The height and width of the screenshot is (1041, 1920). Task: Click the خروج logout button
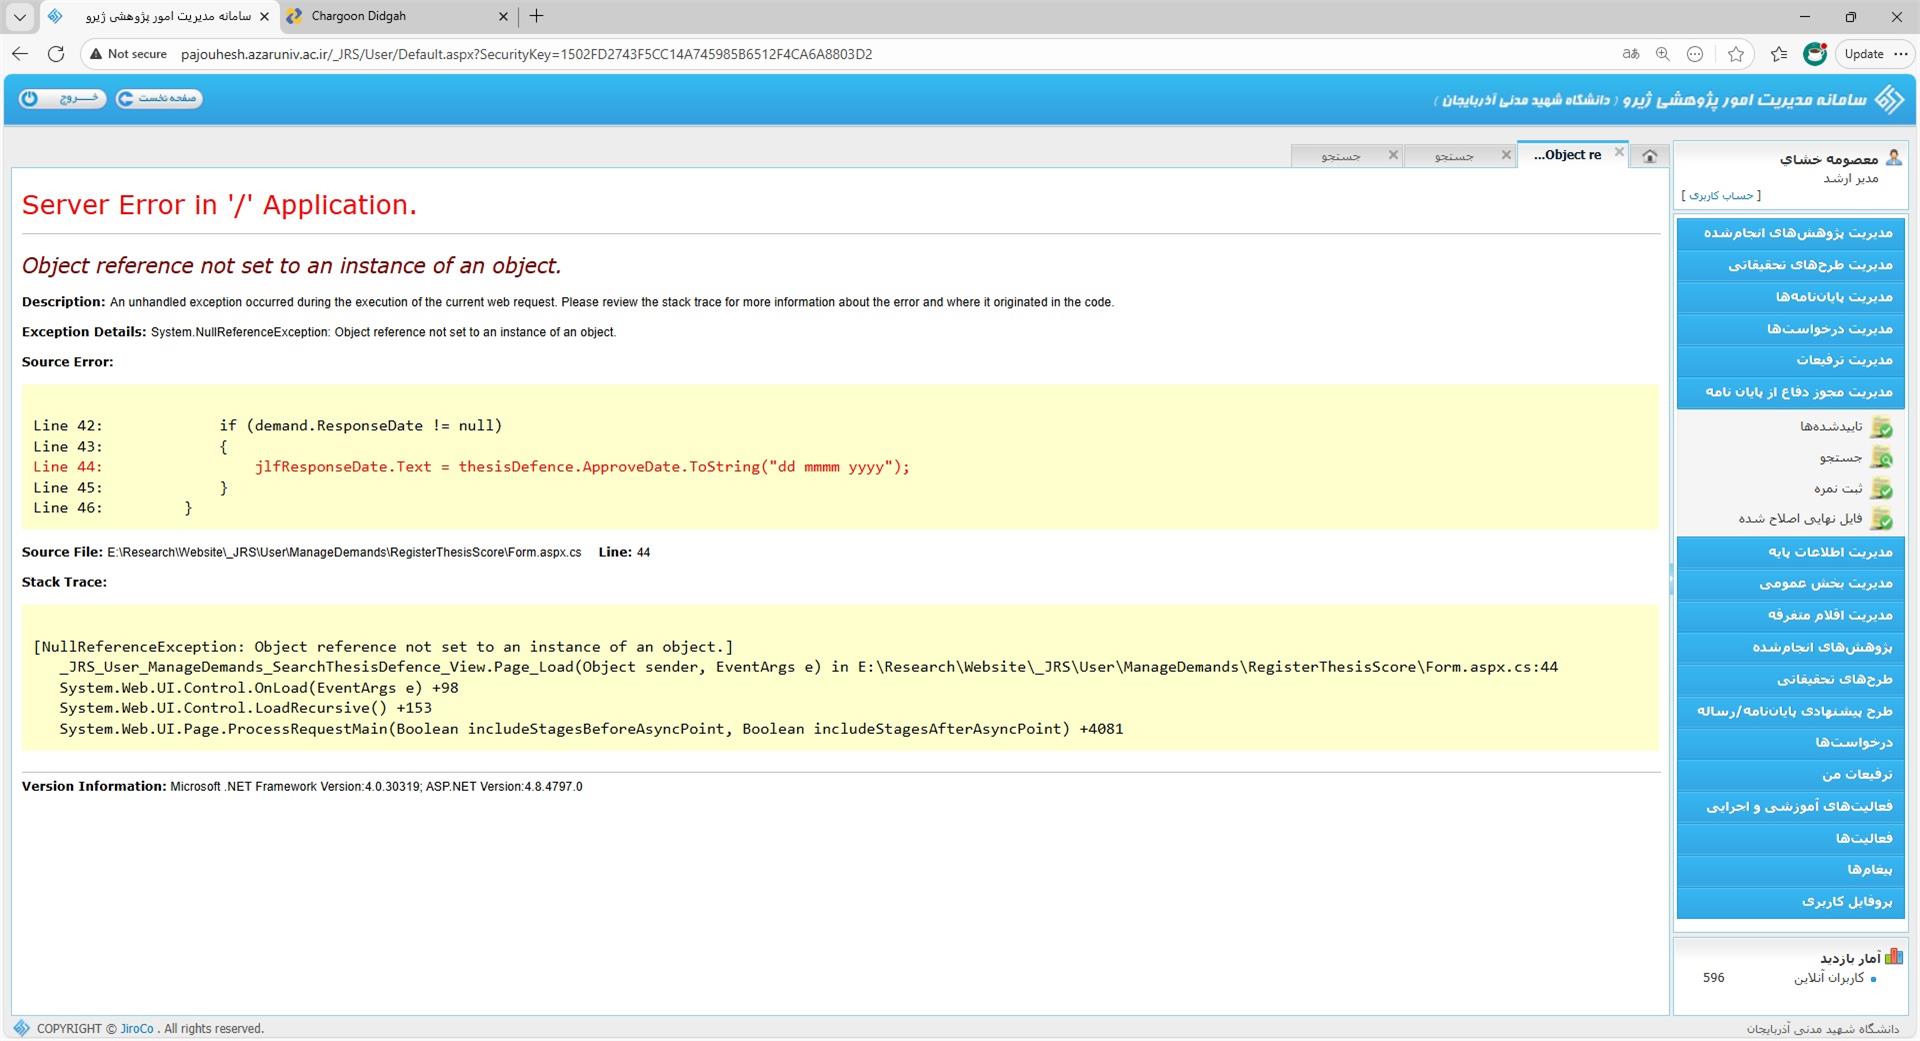tap(62, 98)
